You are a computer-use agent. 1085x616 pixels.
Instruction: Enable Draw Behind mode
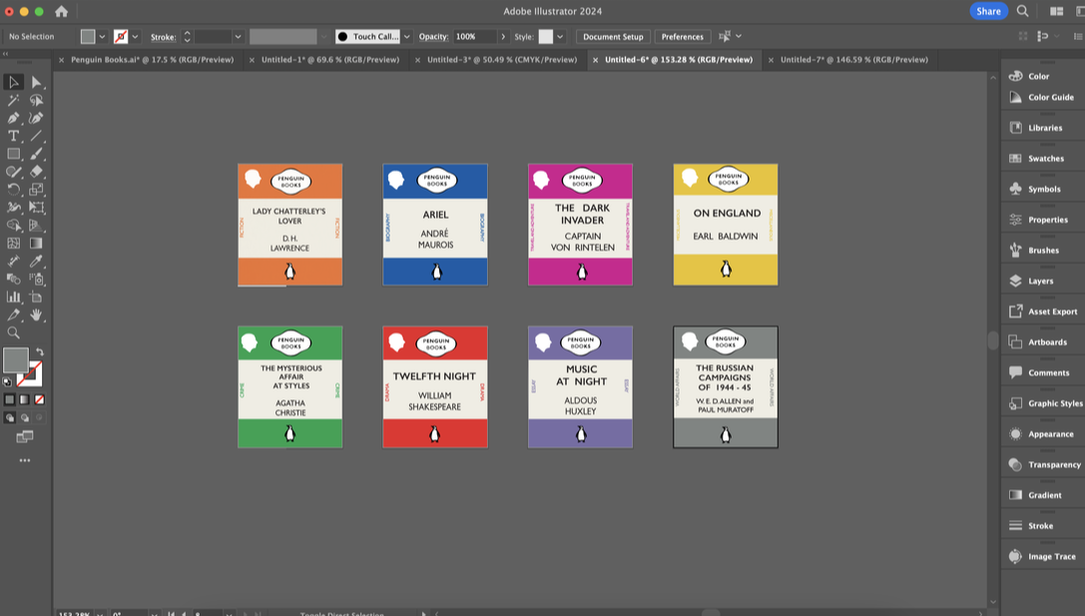pyautogui.click(x=24, y=418)
